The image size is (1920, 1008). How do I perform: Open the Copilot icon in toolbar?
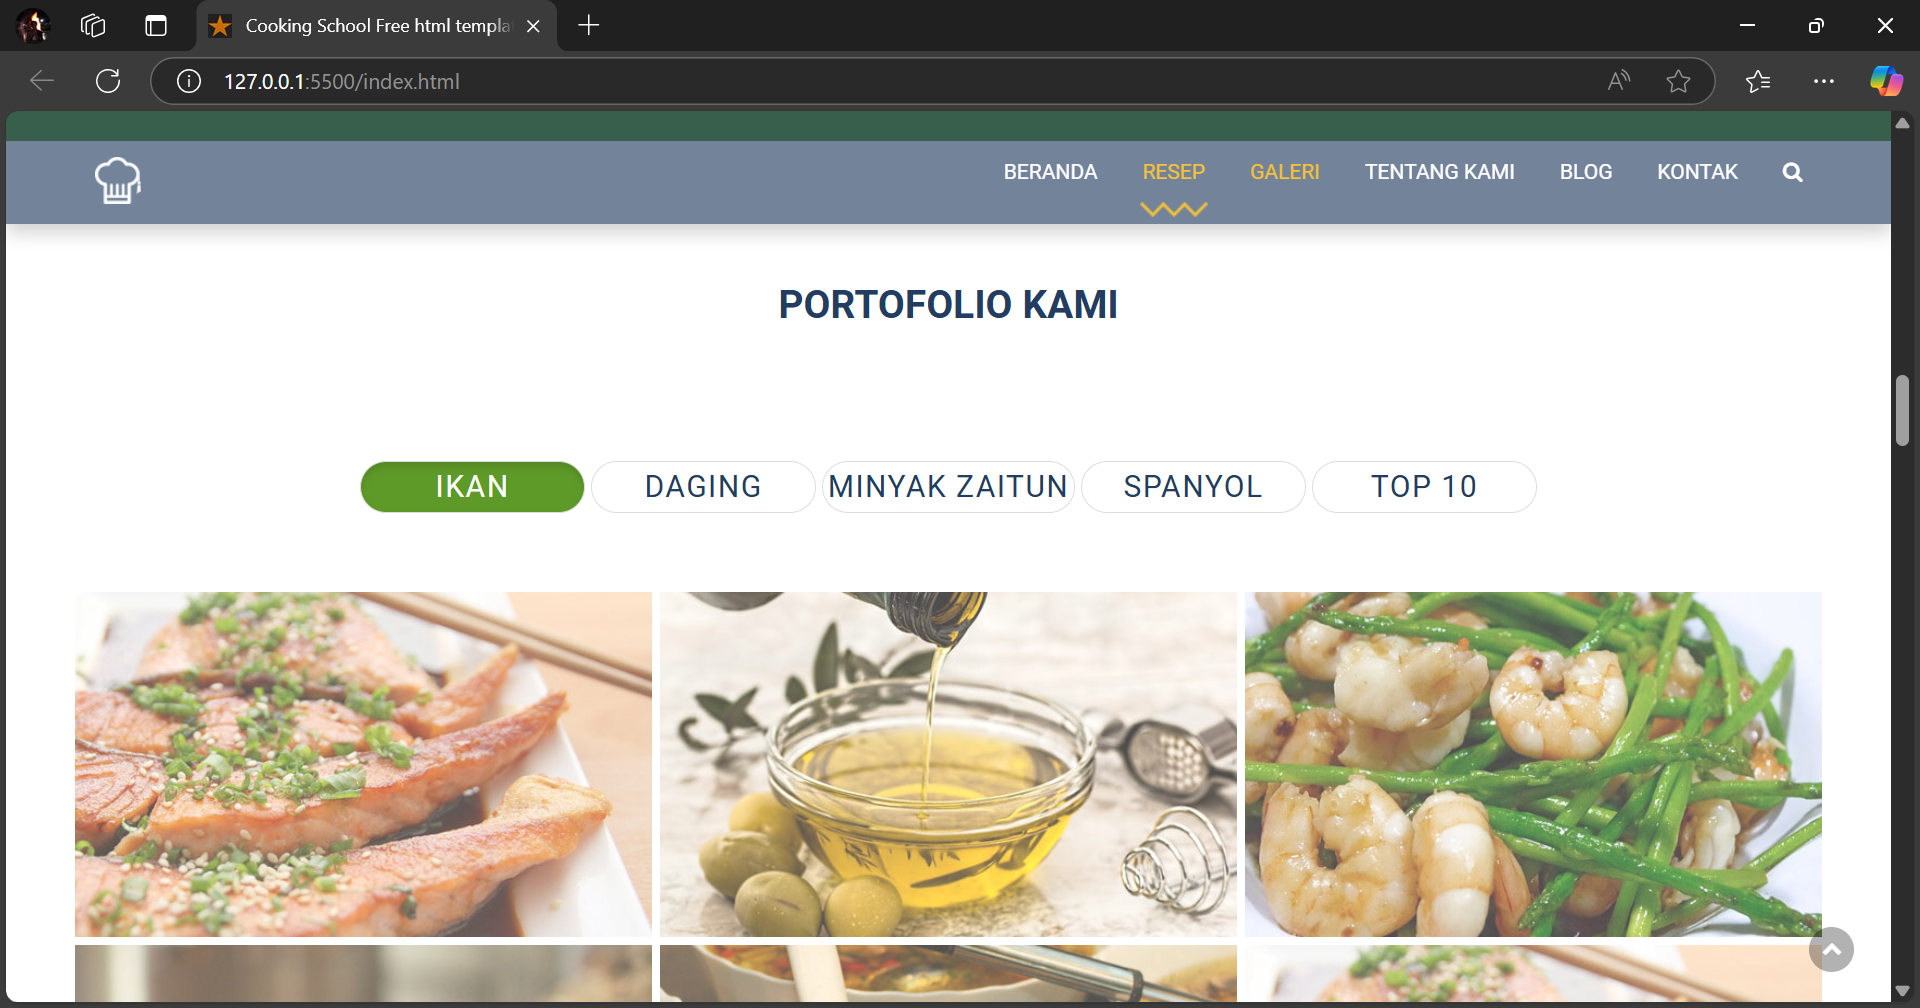[1886, 81]
